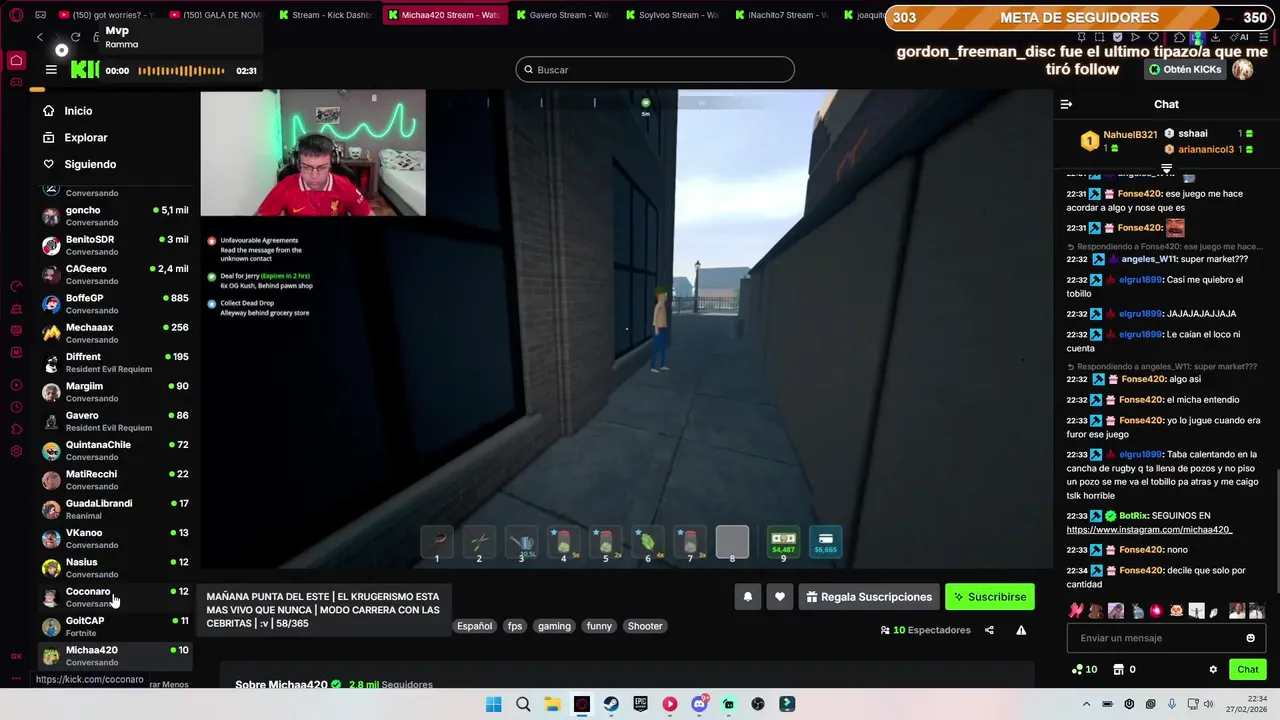1280x720 pixels.
Task: Open the Instagram michaa420 link in chat
Action: point(1149,530)
